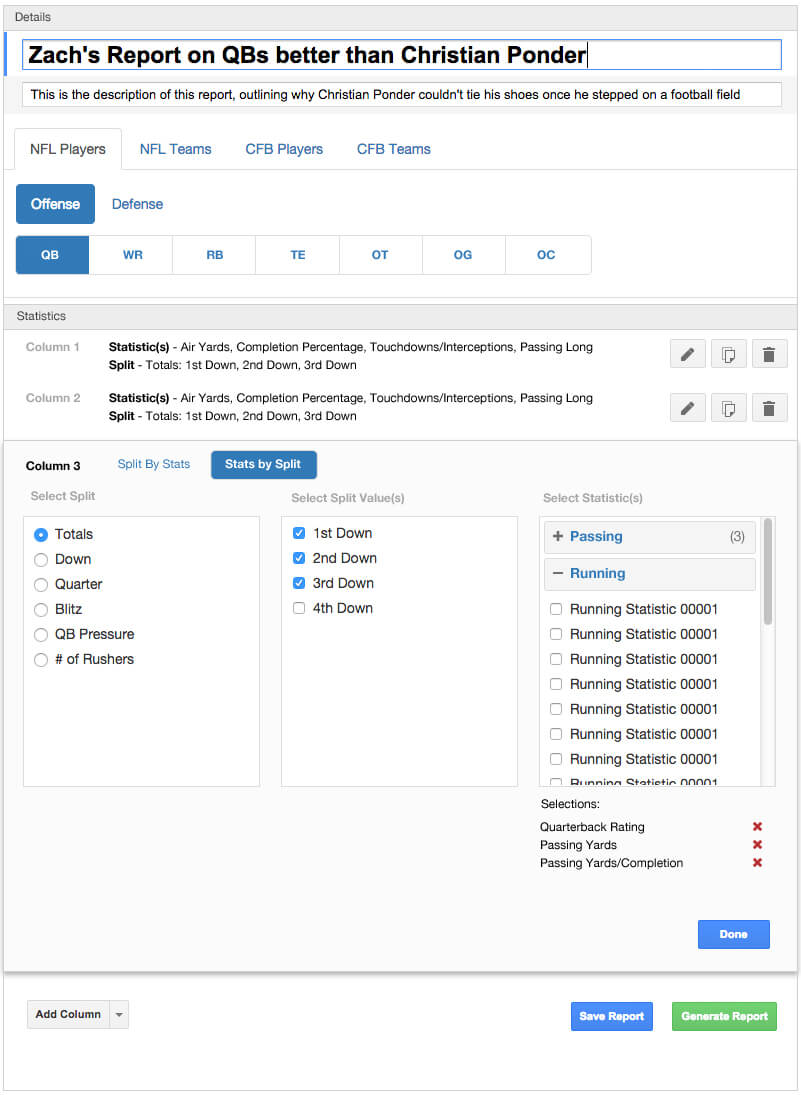Open the Split By Stats tab
The width and height of the screenshot is (801, 1095).
point(153,464)
